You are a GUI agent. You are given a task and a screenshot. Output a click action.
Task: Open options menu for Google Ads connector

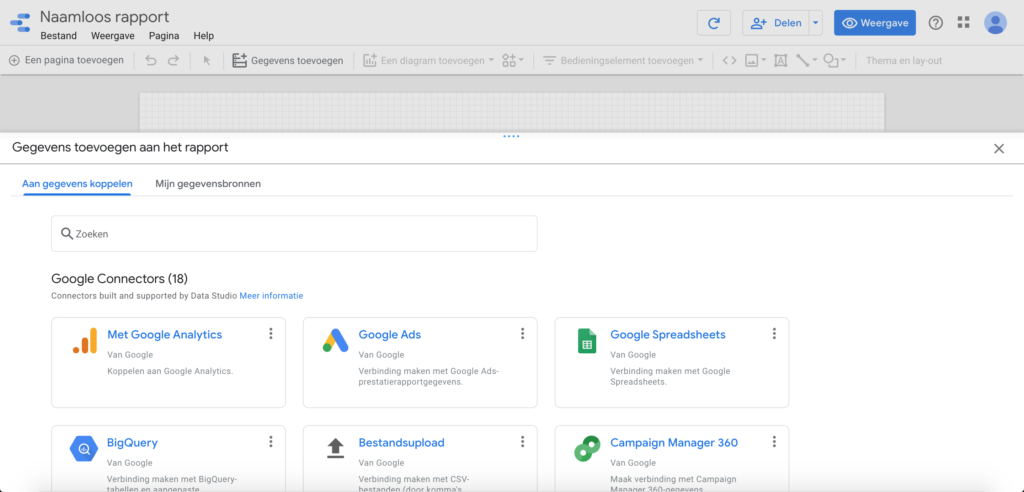[x=522, y=334]
